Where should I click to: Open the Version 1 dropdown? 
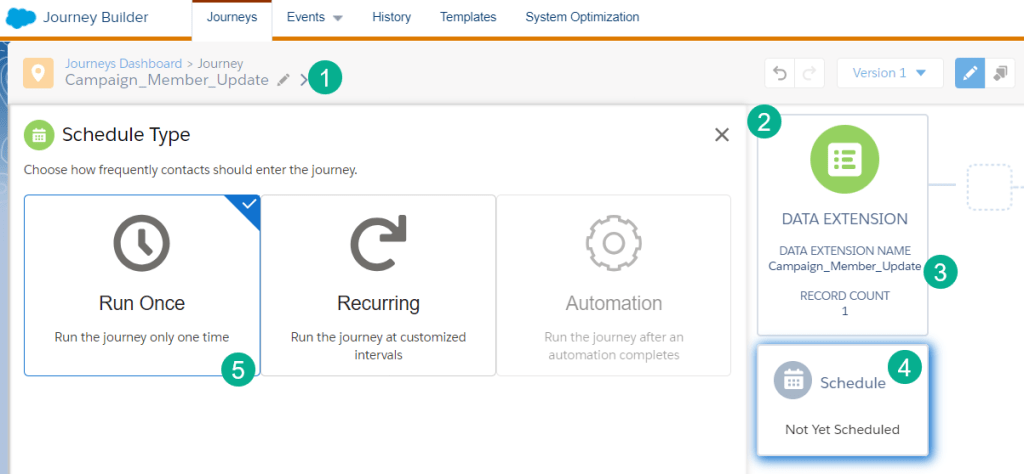(889, 73)
